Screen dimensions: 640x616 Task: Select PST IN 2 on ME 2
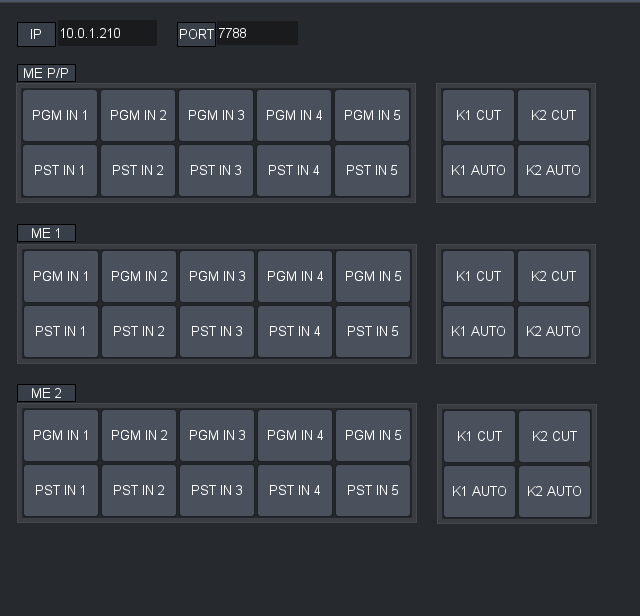tap(139, 491)
